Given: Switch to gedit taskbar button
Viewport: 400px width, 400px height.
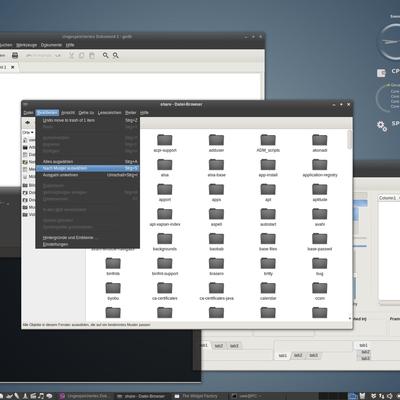Looking at the screenshot, I should (85, 396).
